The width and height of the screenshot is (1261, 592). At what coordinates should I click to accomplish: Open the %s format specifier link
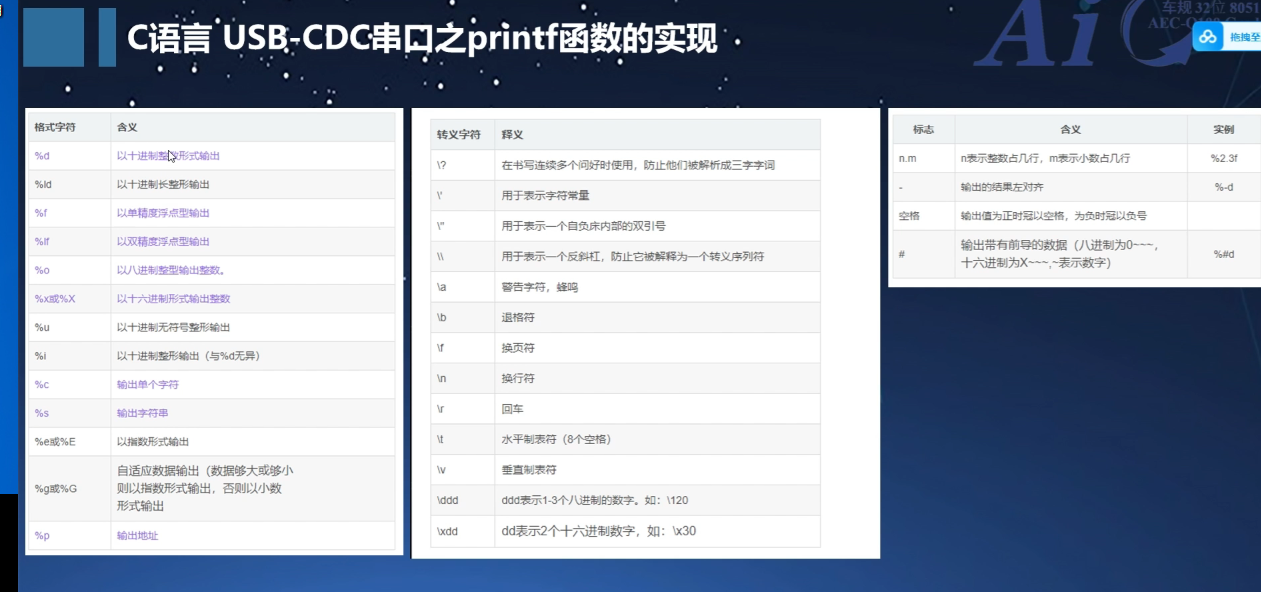42,412
